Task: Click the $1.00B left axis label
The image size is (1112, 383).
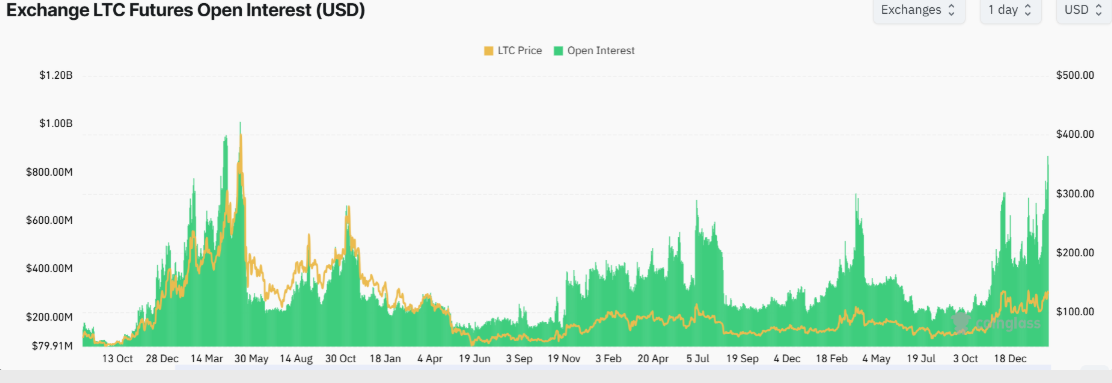Action: click(x=56, y=123)
